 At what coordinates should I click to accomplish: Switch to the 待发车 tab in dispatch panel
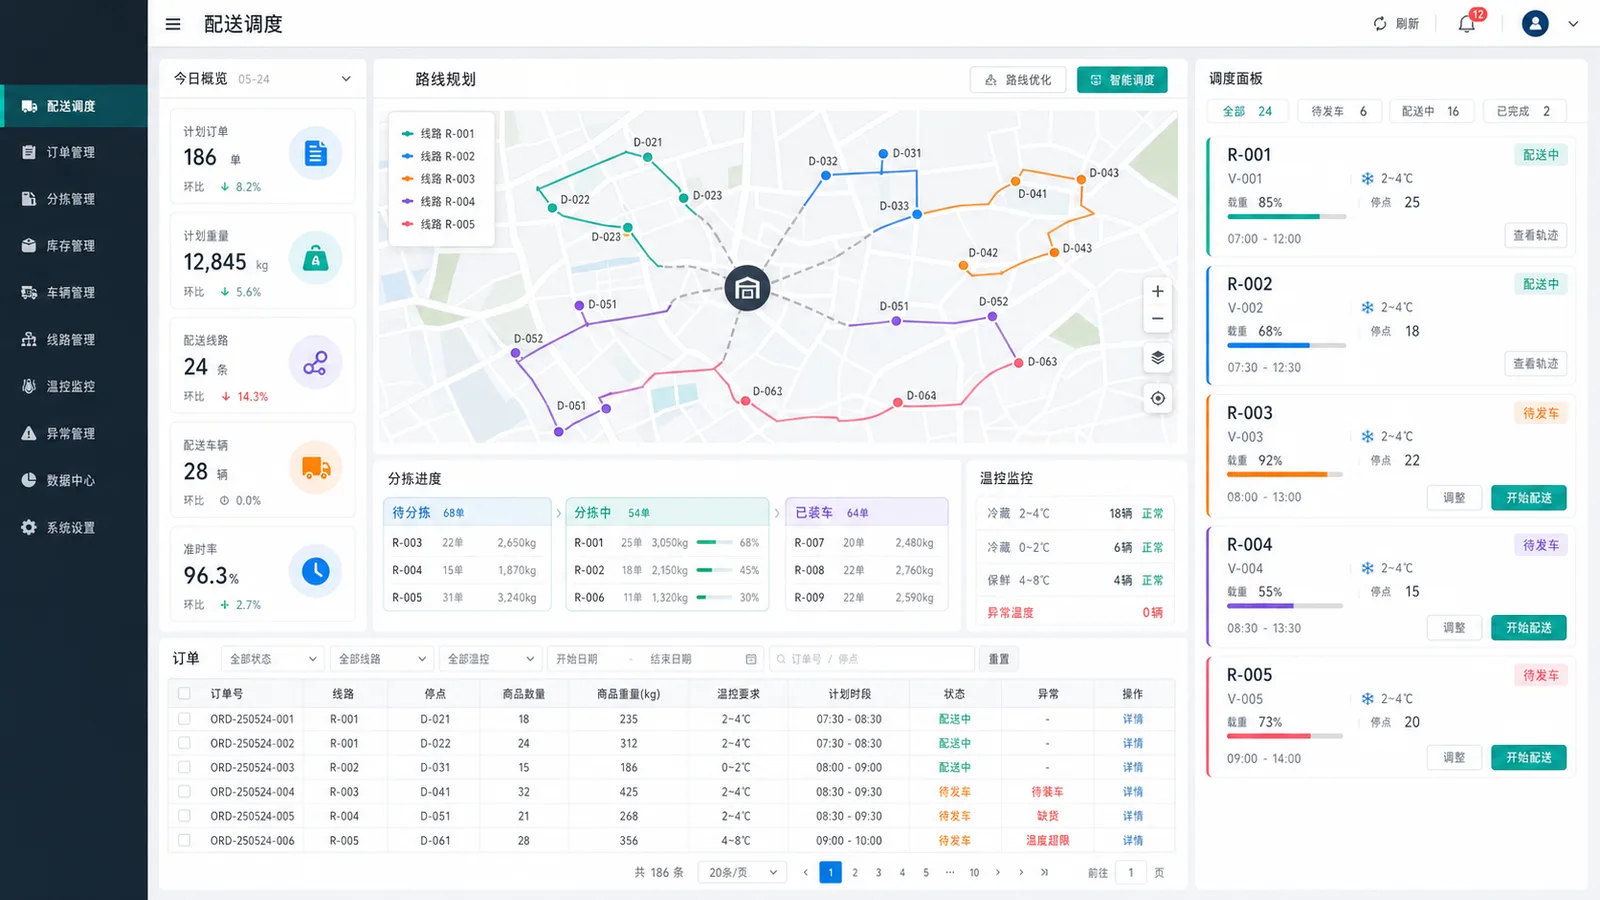click(x=1339, y=111)
